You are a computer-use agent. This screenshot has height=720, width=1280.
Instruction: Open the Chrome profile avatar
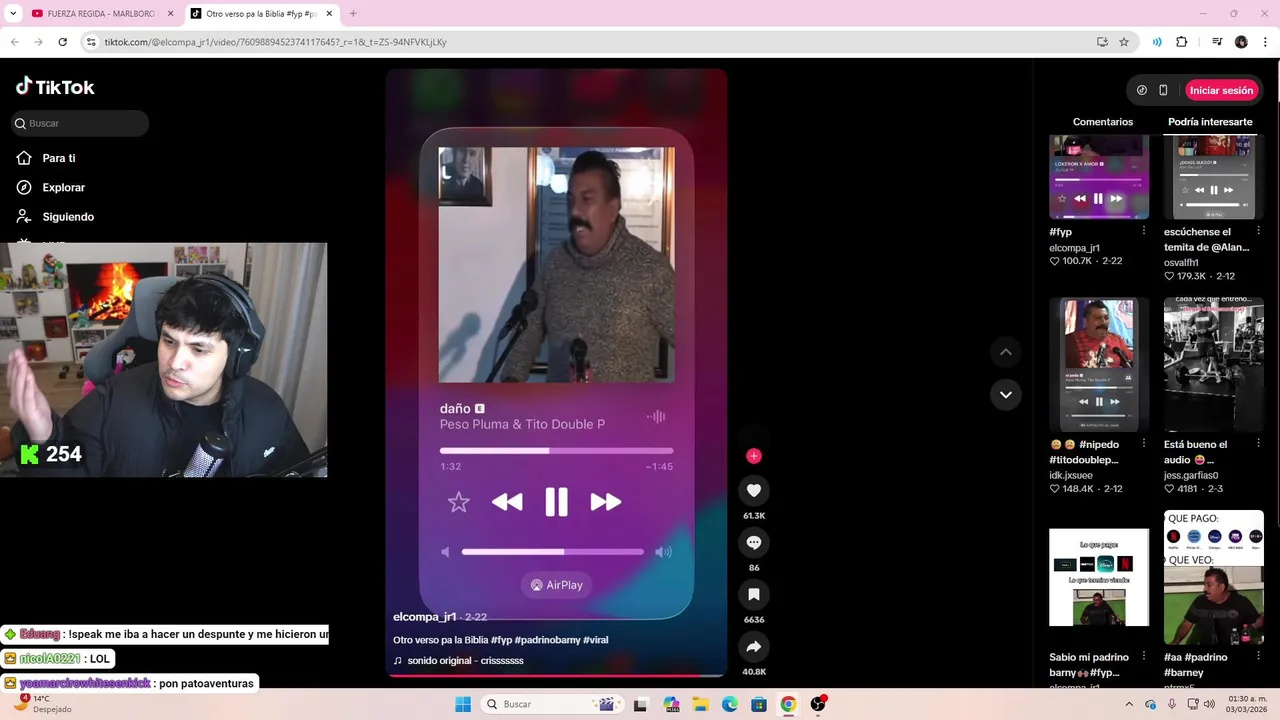pos(1241,42)
